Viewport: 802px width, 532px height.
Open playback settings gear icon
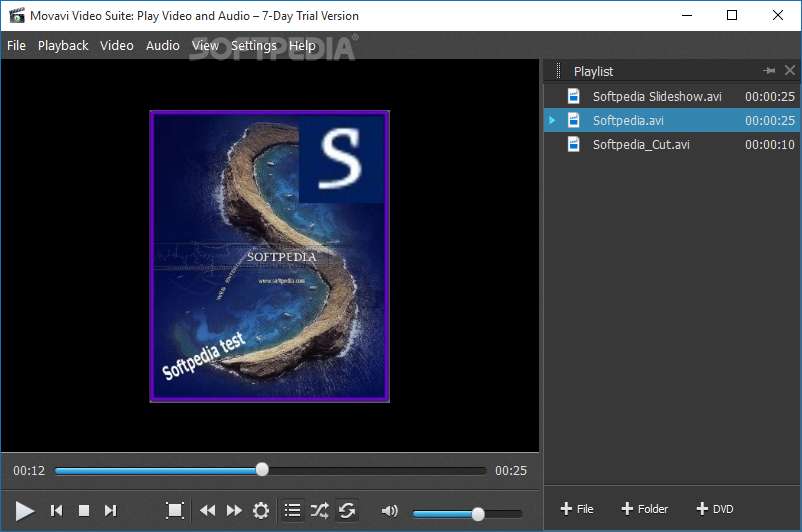tap(261, 511)
